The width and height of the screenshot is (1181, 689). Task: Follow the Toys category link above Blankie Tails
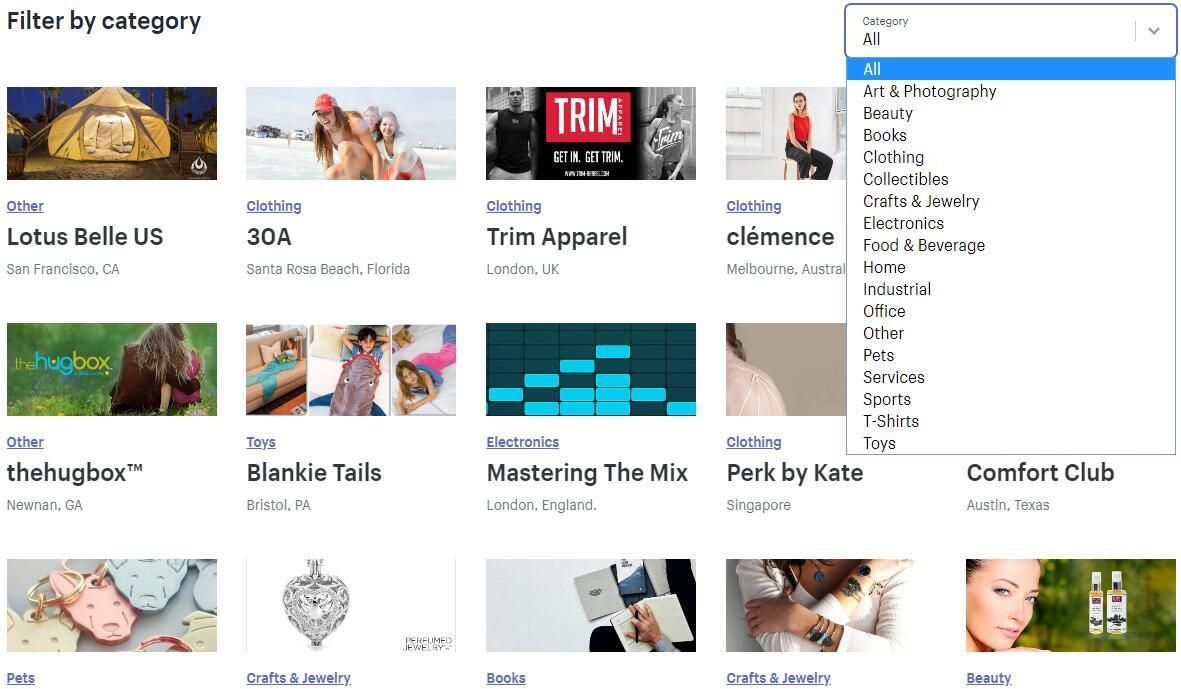coord(261,442)
